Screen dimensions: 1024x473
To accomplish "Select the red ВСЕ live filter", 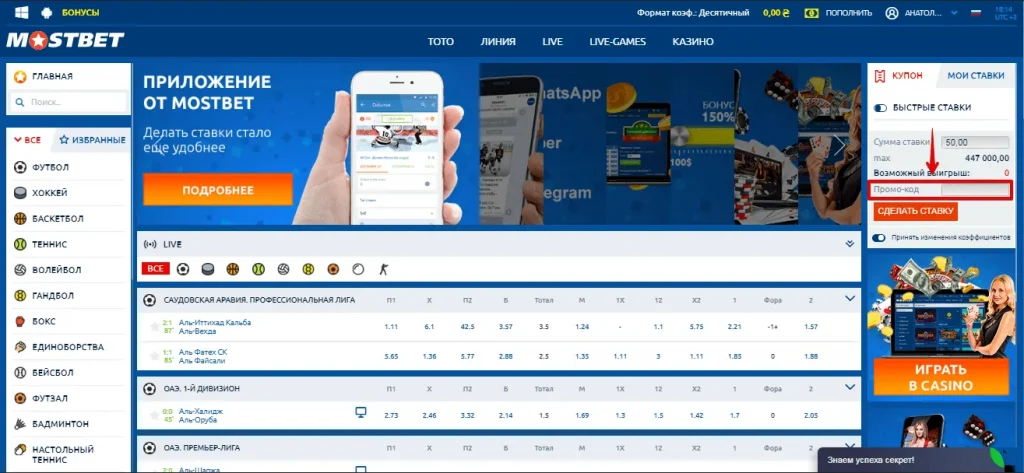I will point(155,269).
